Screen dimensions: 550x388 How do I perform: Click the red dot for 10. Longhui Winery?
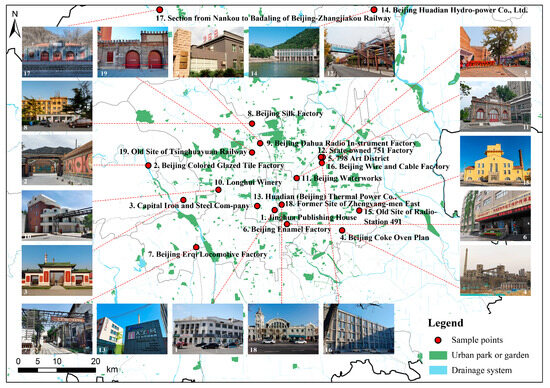218,190
